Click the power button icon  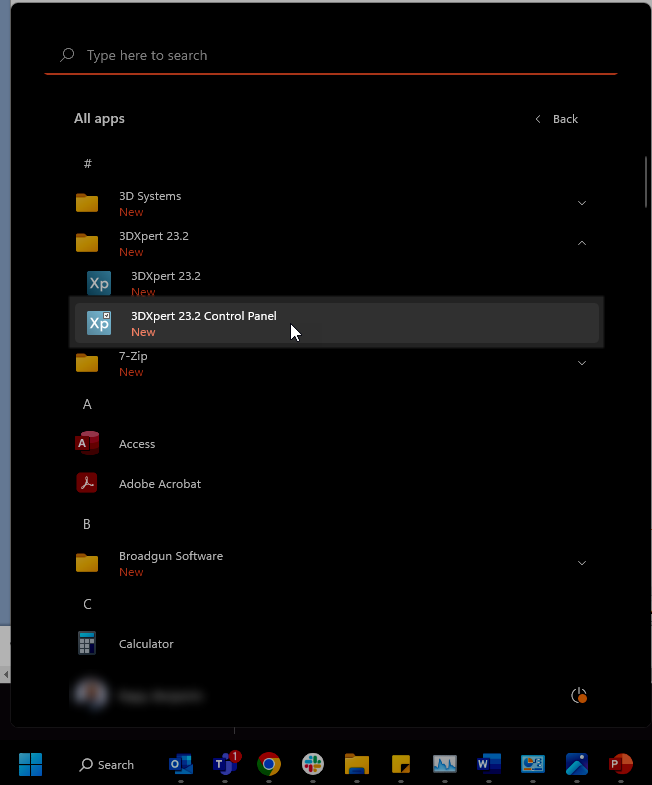(578, 695)
